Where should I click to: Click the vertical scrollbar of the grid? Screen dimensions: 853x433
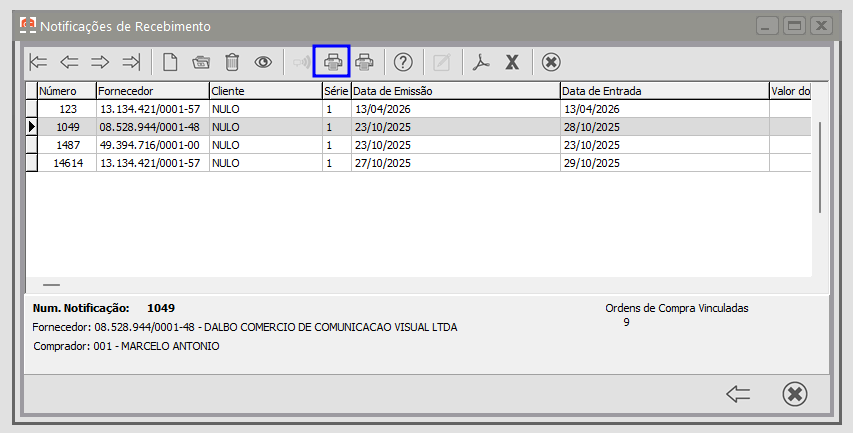820,166
